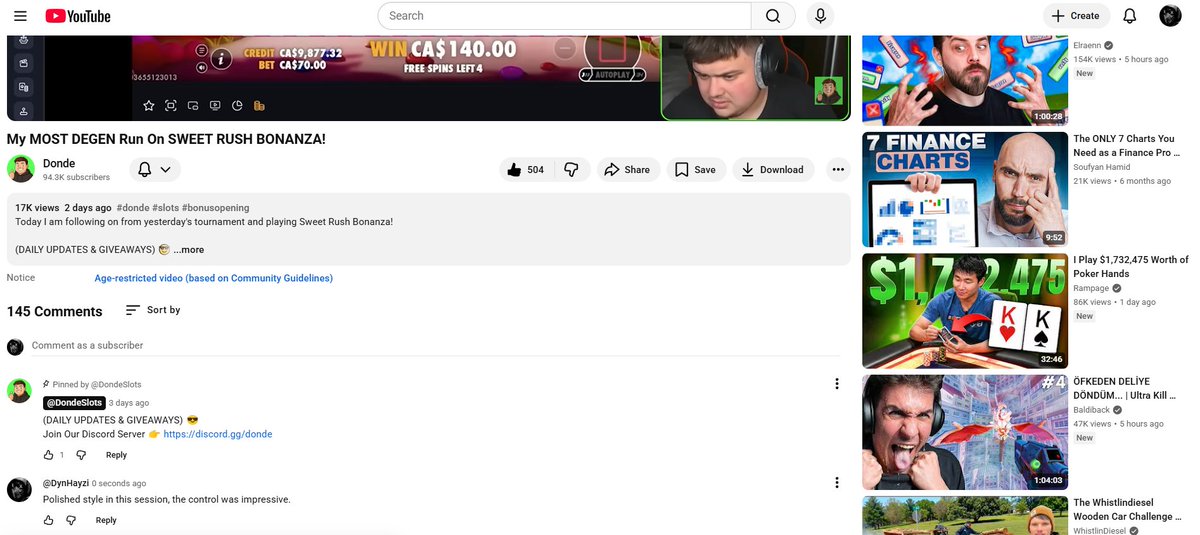1200x535 pixels.
Task: Expand subscription notification bell dropdown
Action: 155,170
